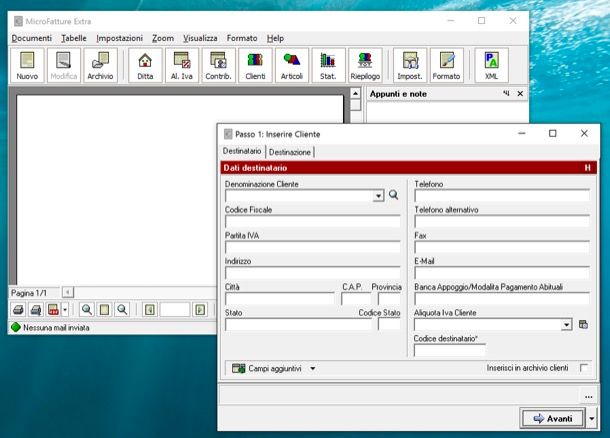Click the first zoom magnifier in bottom toolbar

coord(86,310)
